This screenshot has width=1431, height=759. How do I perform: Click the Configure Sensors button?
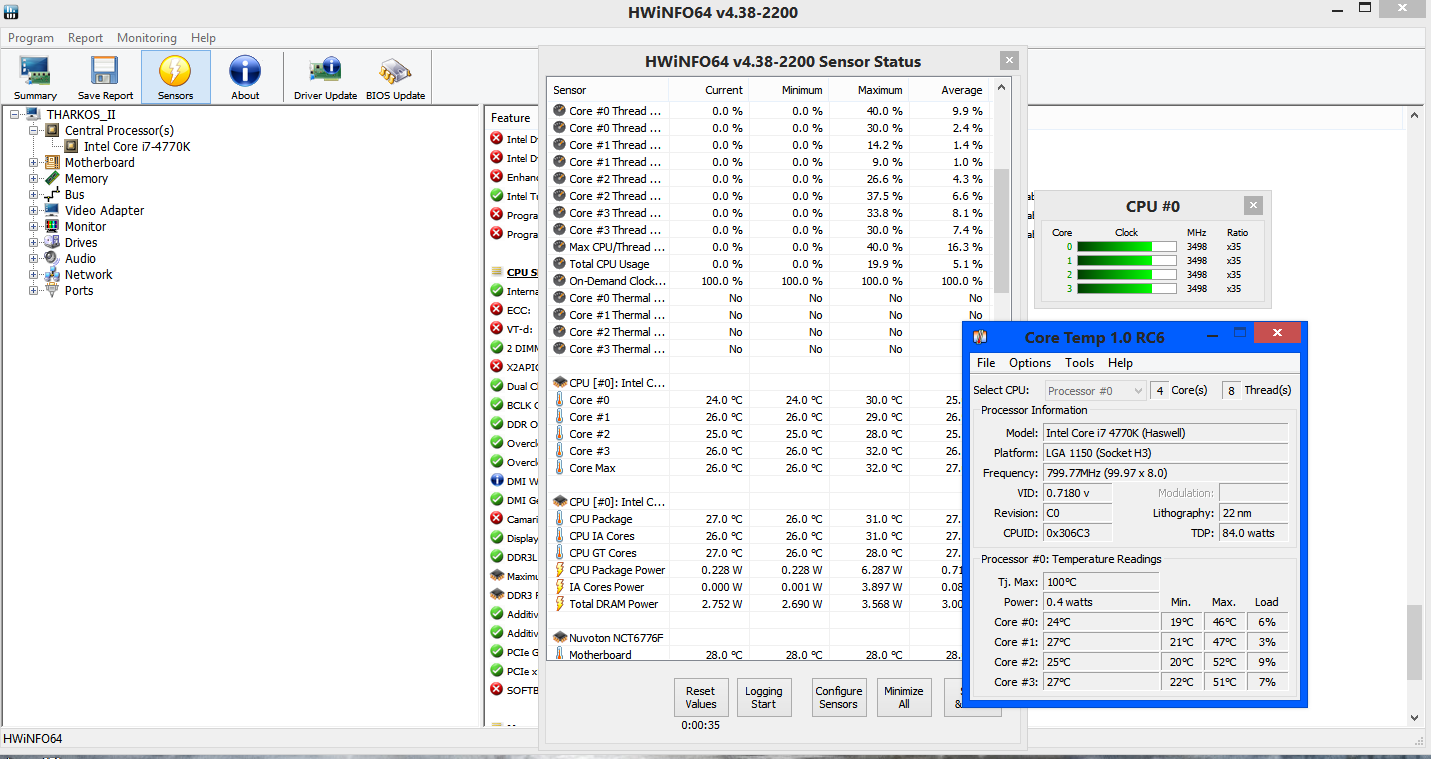(838, 697)
